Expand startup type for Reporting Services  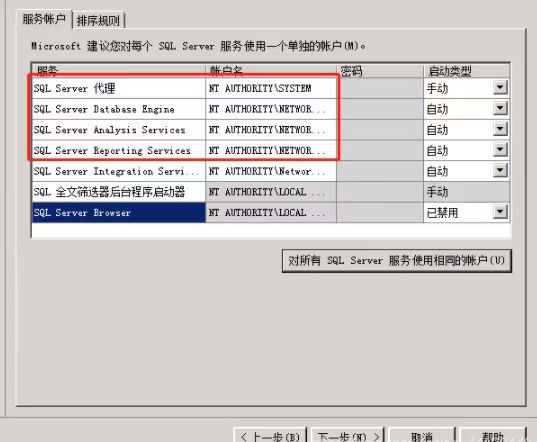[x=500, y=150]
